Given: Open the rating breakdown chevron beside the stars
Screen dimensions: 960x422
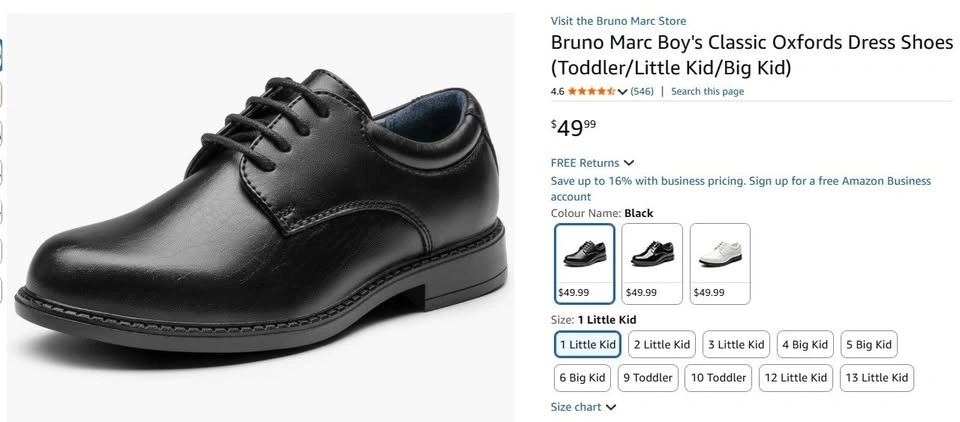Looking at the screenshot, I should 623,92.
